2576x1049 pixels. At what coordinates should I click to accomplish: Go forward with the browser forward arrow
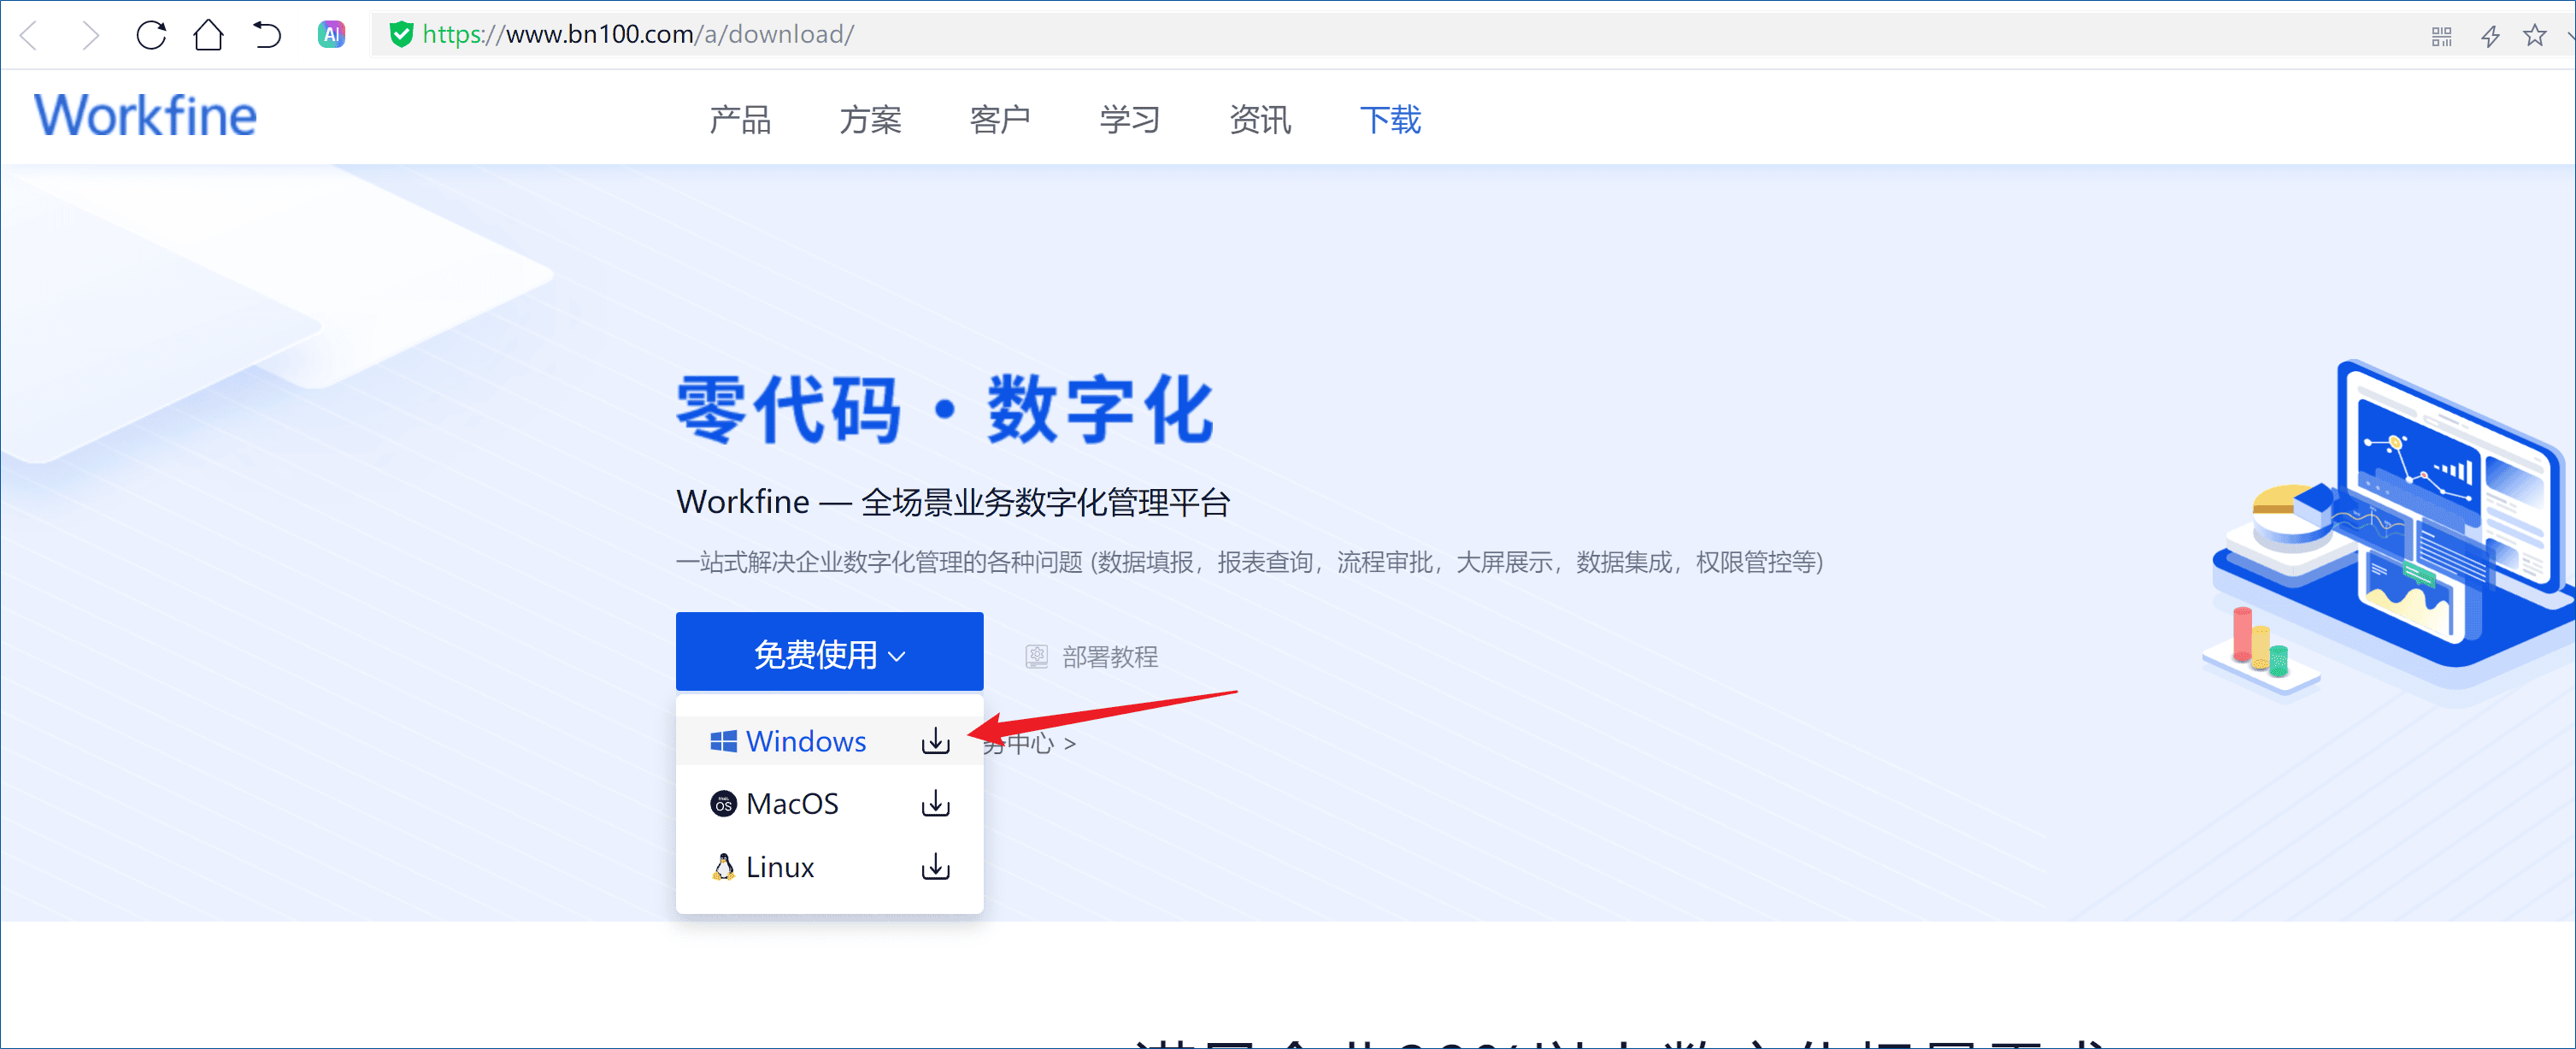click(x=90, y=36)
